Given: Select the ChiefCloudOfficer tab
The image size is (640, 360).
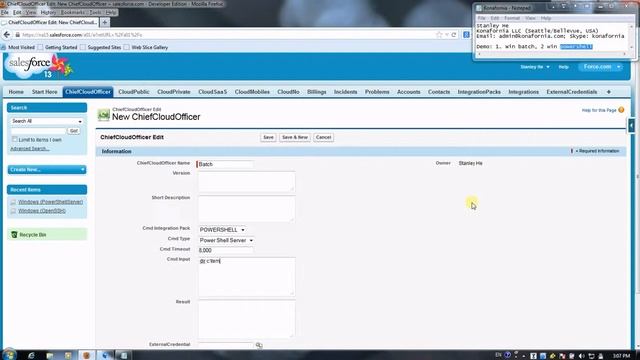Looking at the screenshot, I should (x=88, y=92).
